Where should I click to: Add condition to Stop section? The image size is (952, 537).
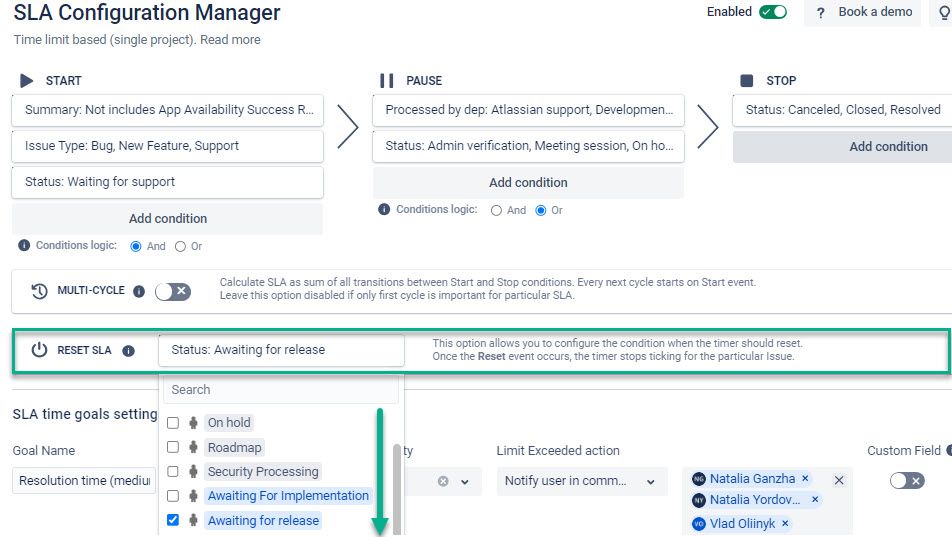pos(843,146)
